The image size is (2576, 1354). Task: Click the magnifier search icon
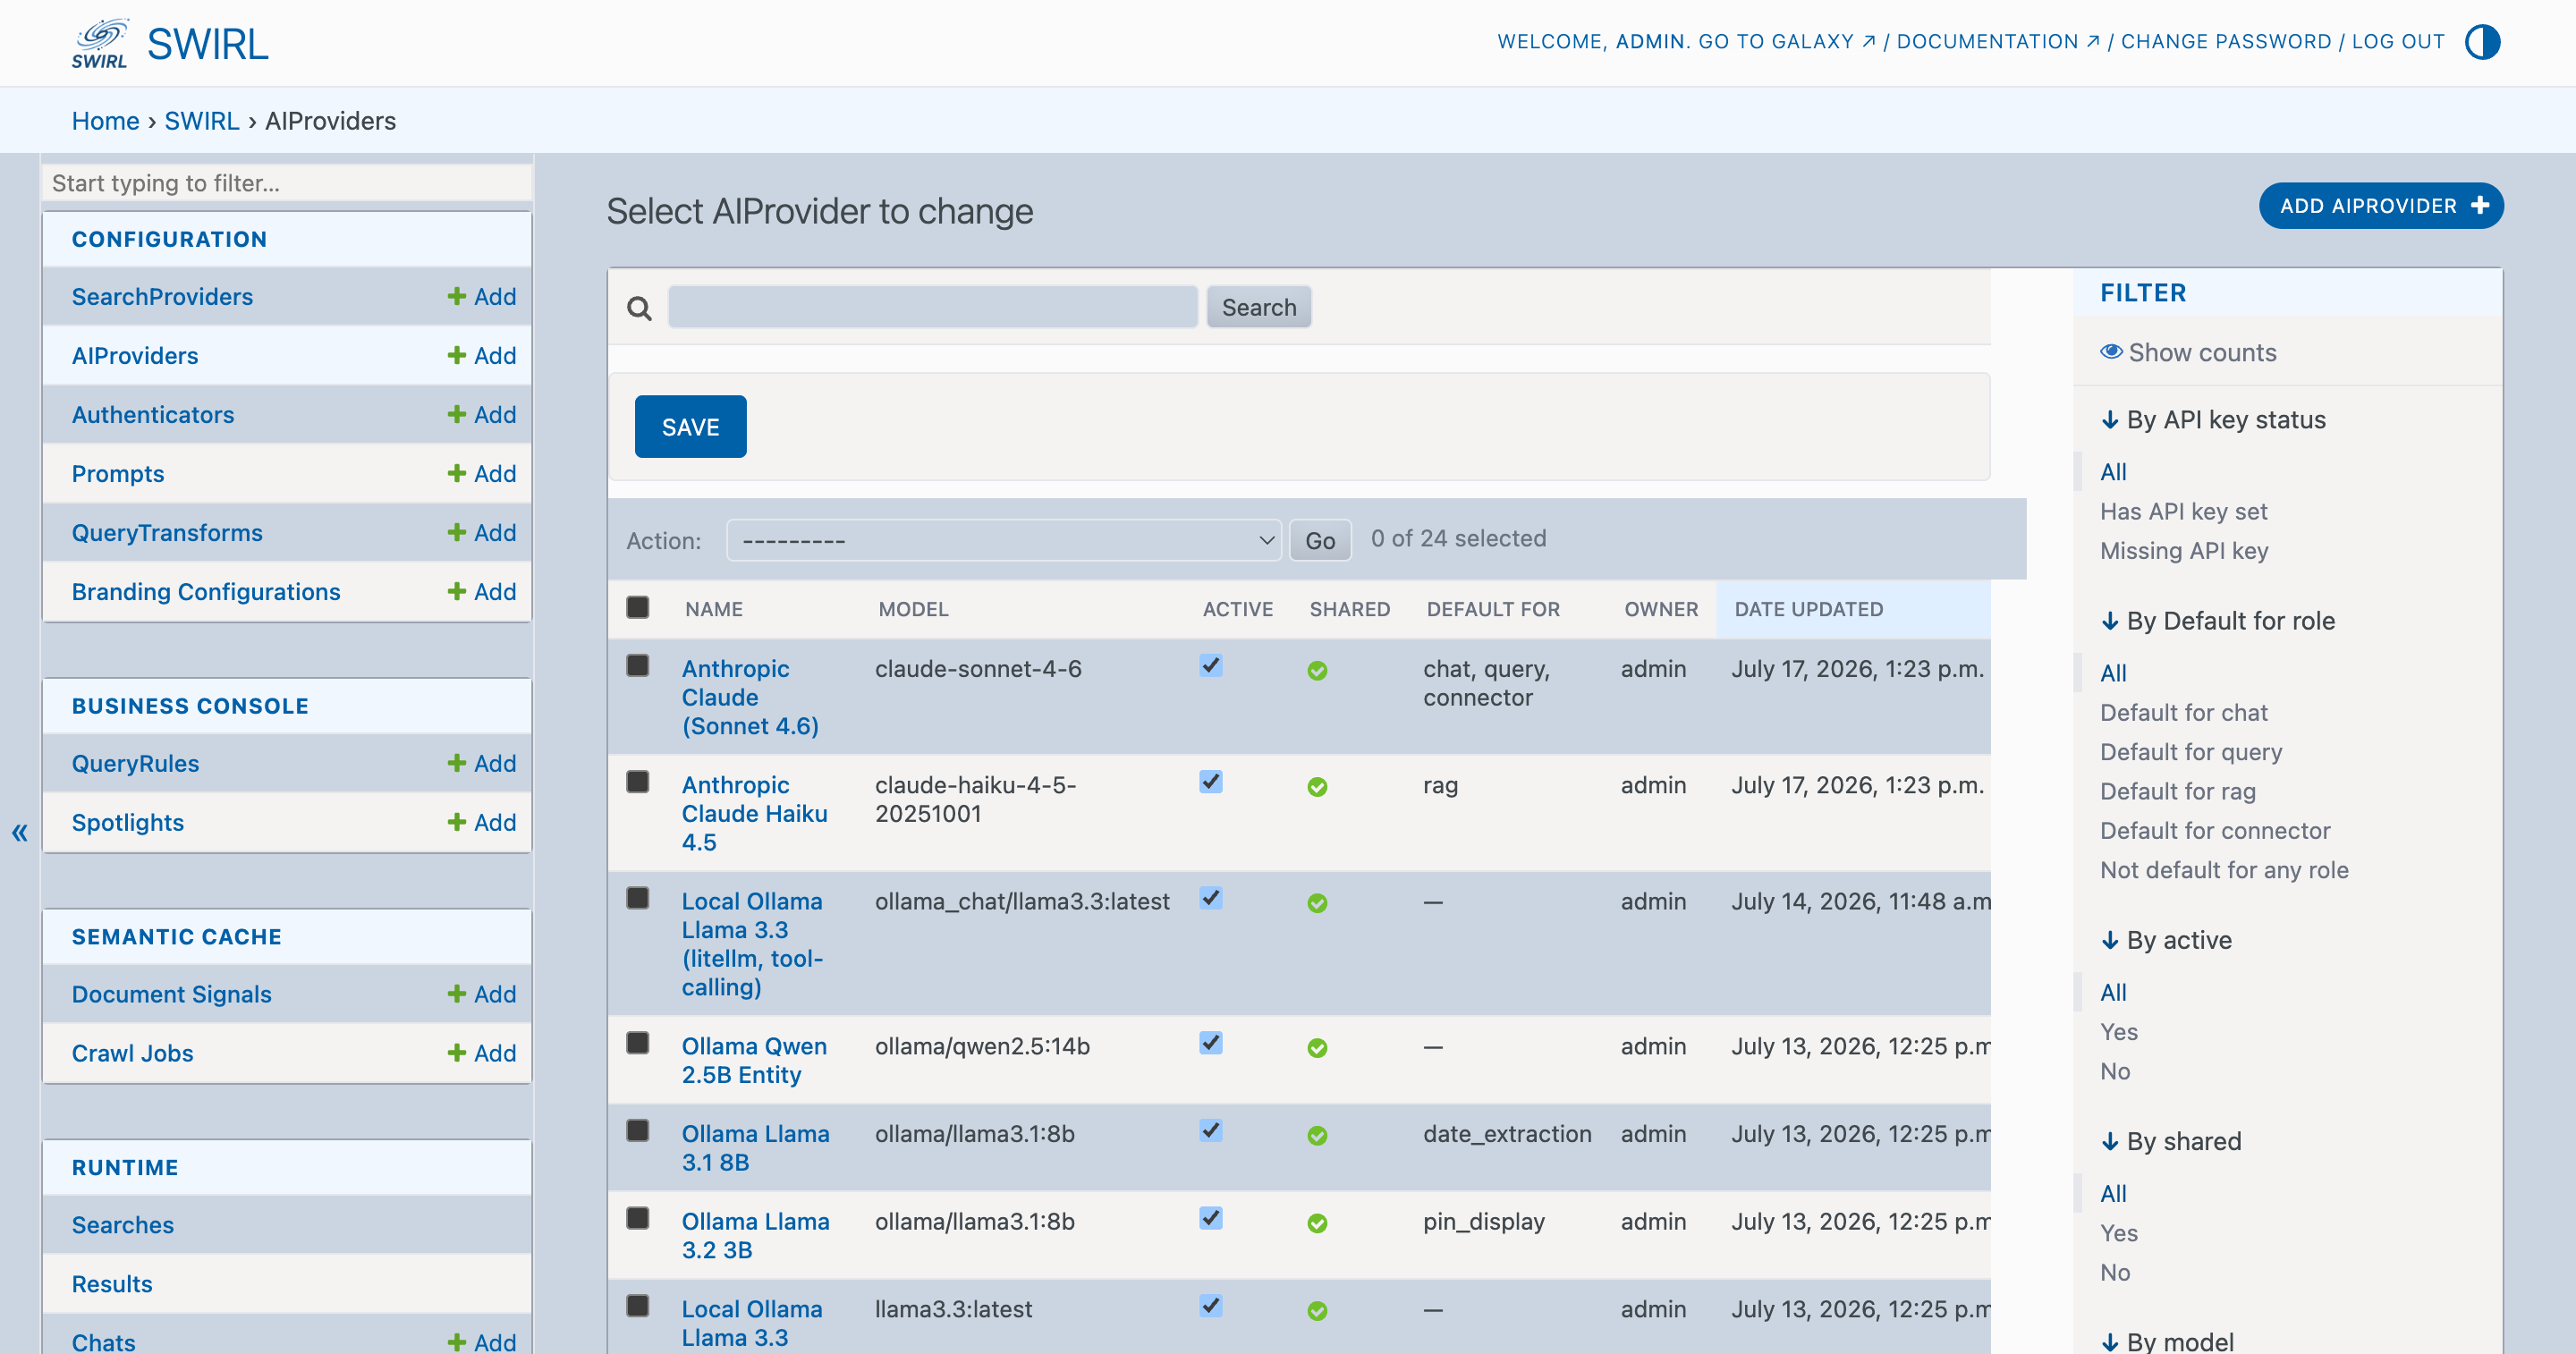click(x=639, y=308)
